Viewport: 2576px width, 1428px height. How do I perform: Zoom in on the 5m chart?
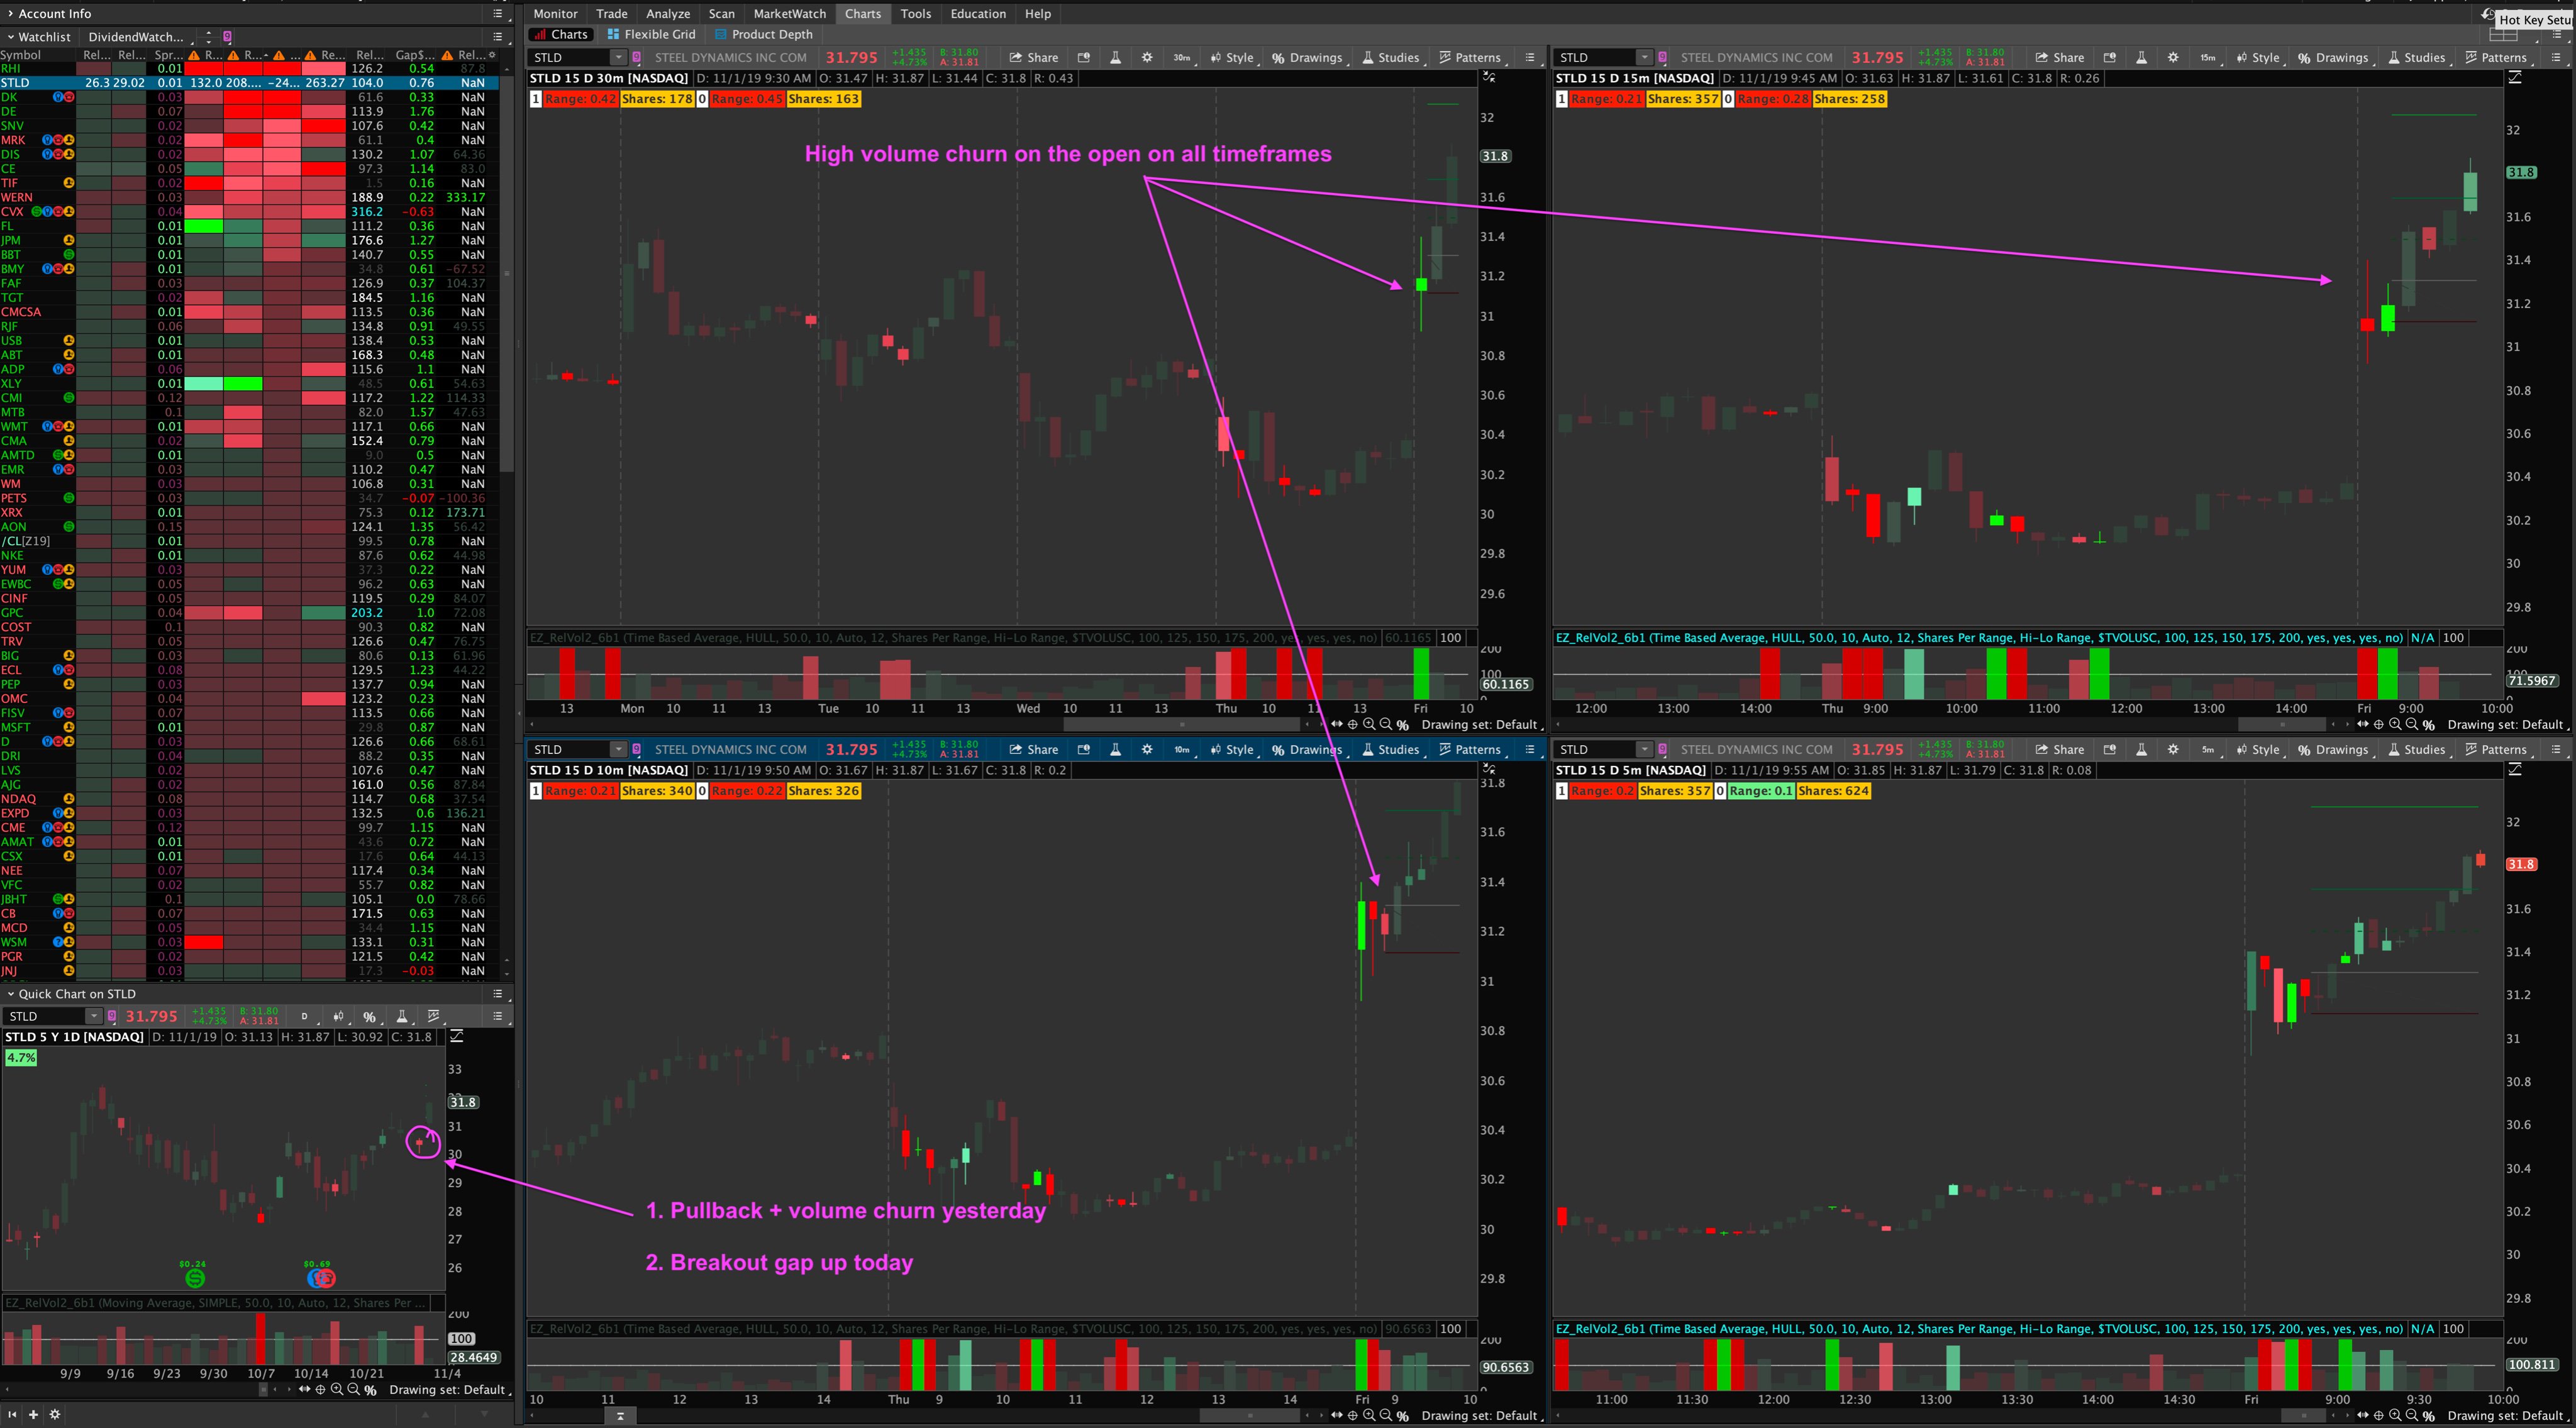pos(2395,1416)
